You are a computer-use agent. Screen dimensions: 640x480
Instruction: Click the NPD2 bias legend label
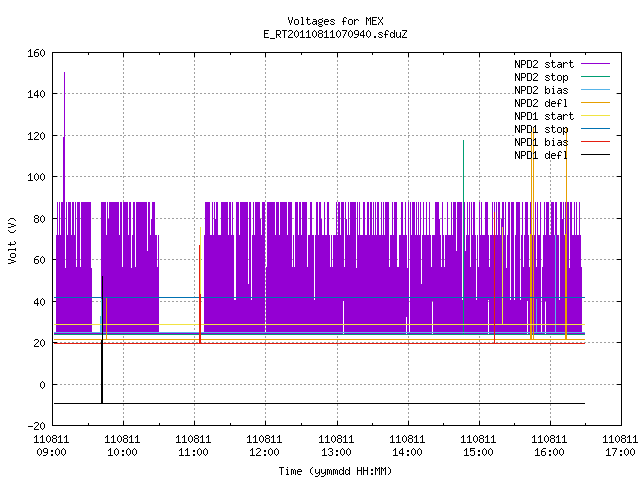point(541,90)
